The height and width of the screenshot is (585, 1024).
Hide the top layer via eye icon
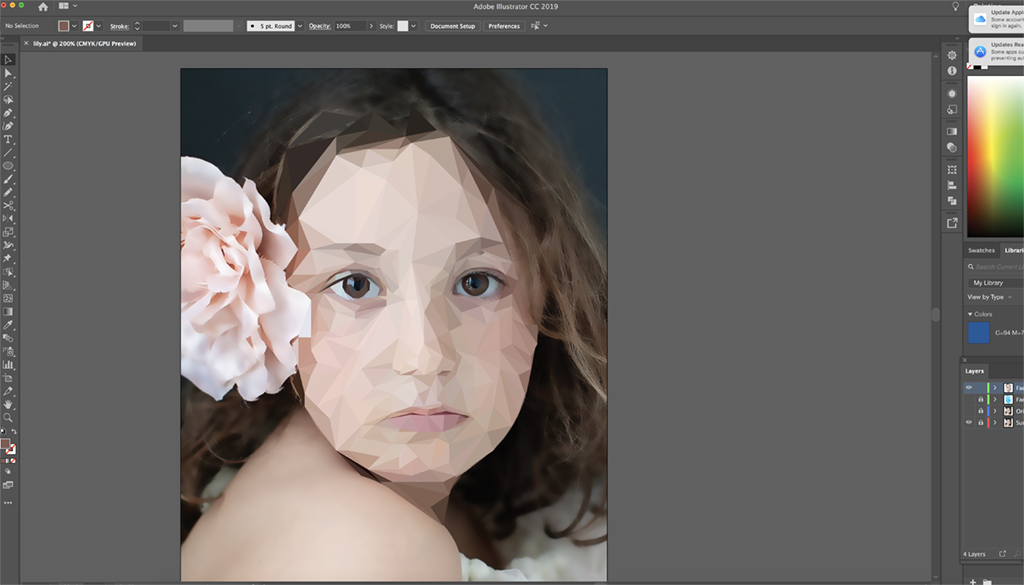969,387
